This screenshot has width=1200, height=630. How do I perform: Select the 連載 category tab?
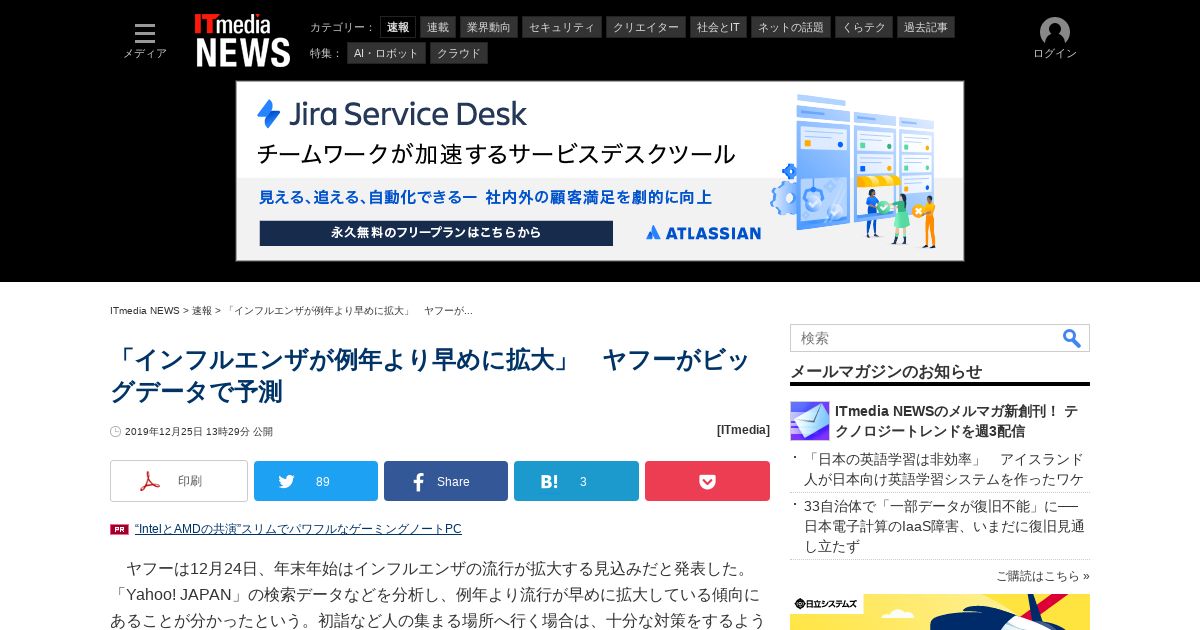[x=438, y=27]
